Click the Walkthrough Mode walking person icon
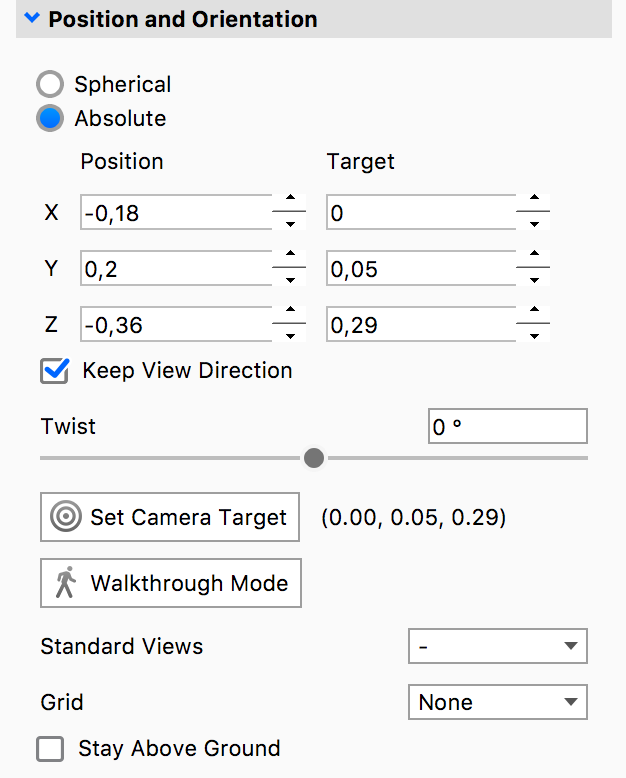The width and height of the screenshot is (626, 778). click(x=66, y=583)
